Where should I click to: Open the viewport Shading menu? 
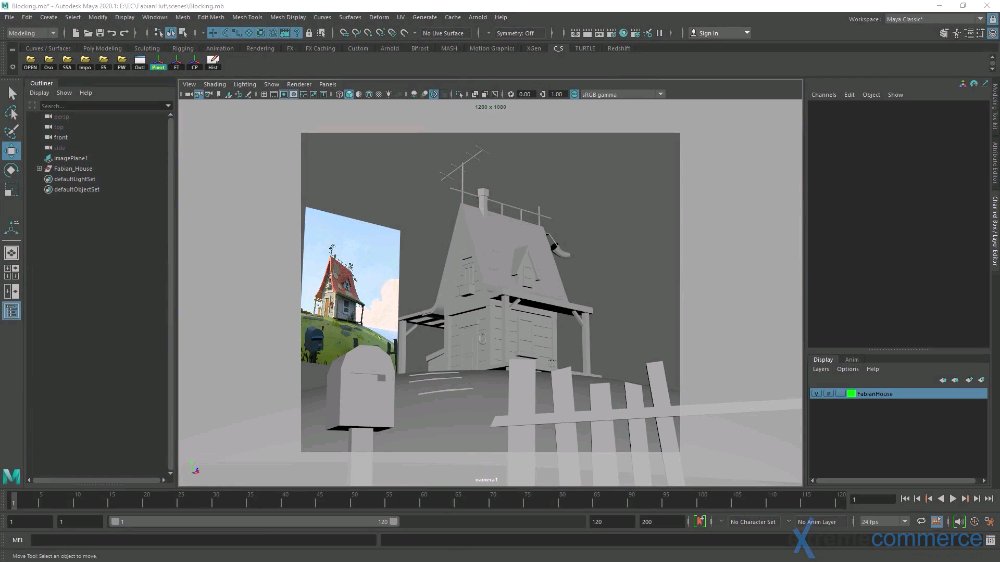214,84
